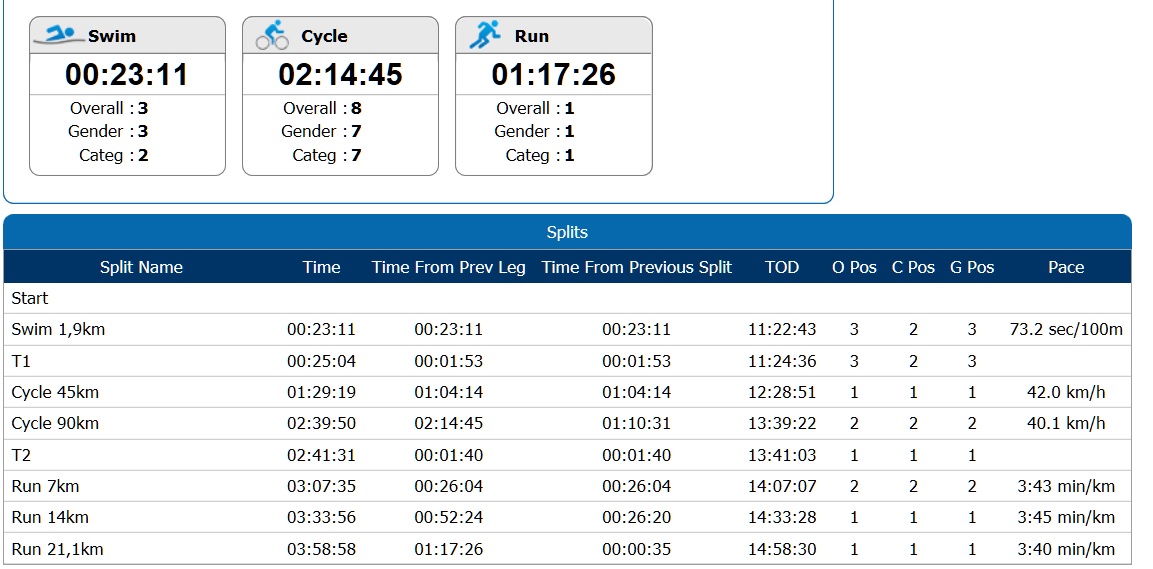Click the run time 01:17:26 in card

[x=553, y=74]
